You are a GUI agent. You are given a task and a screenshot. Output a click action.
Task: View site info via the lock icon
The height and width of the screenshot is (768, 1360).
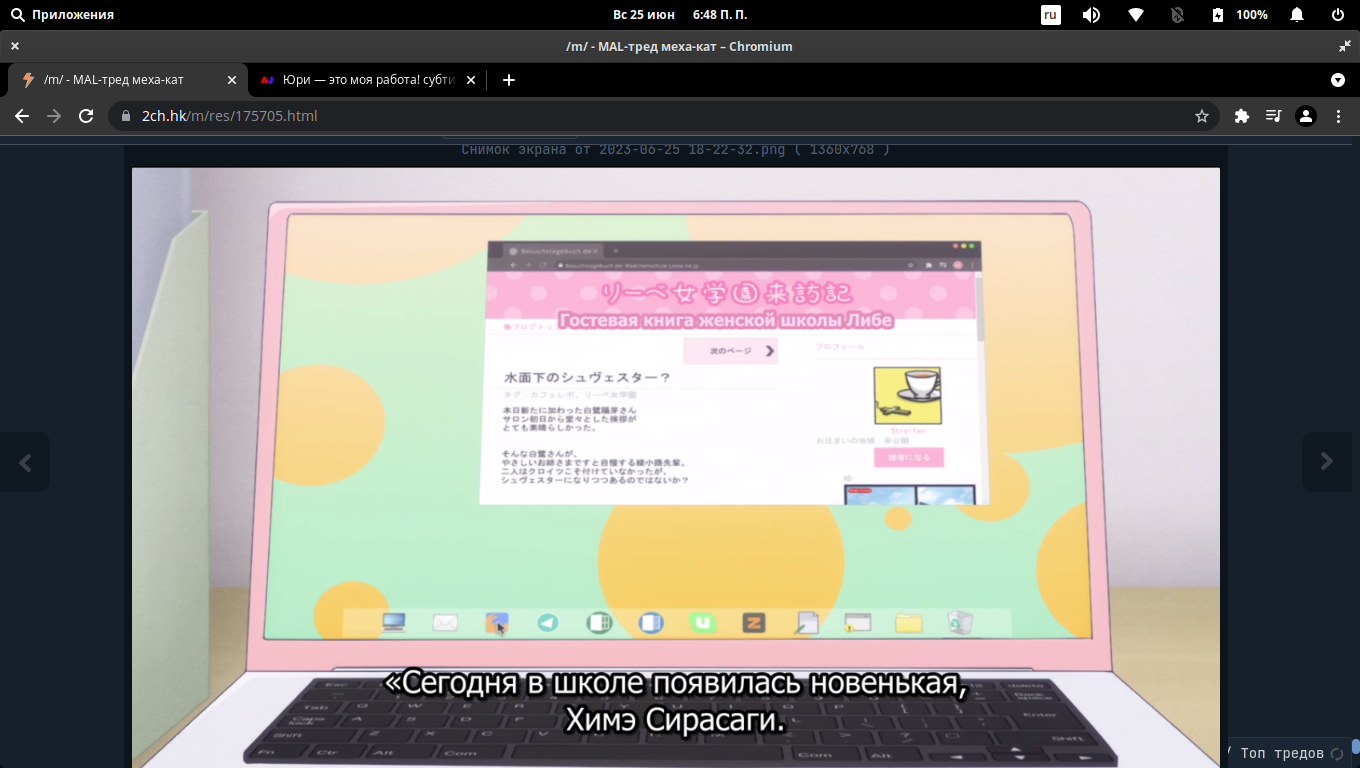[x=126, y=116]
